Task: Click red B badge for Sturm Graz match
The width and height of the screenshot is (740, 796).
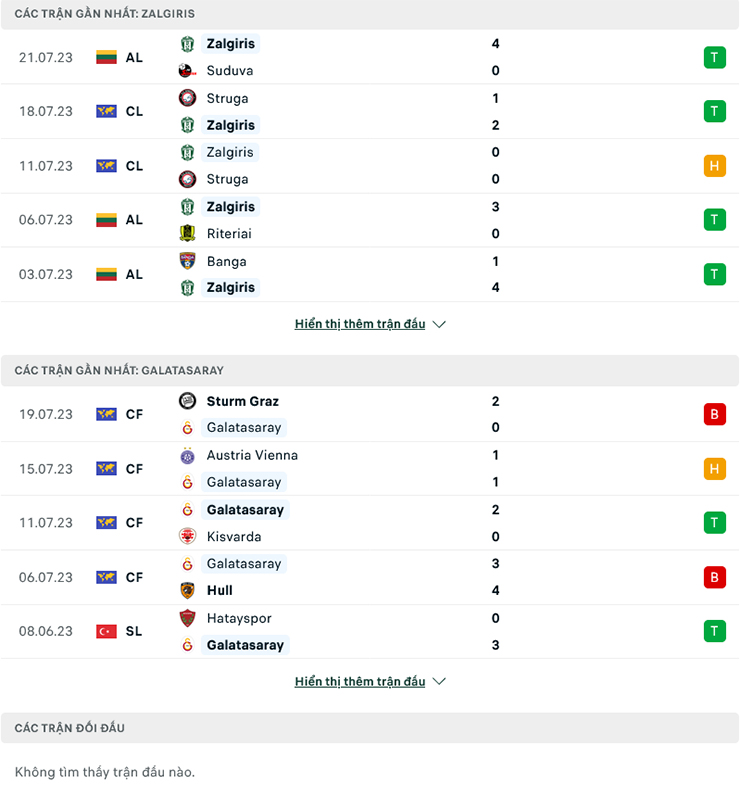Action: pyautogui.click(x=715, y=414)
